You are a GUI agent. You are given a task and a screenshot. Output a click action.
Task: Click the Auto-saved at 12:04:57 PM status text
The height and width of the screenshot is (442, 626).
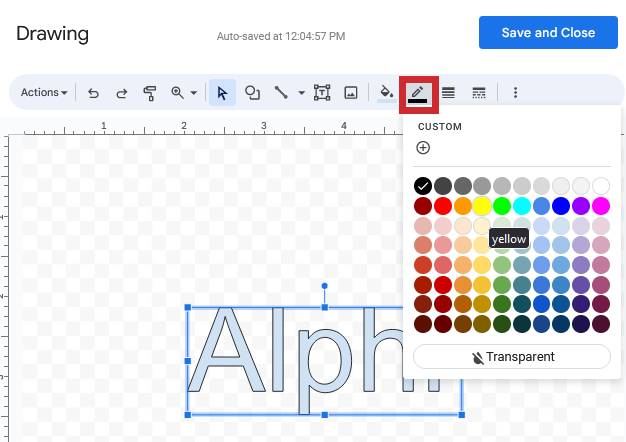(x=281, y=36)
